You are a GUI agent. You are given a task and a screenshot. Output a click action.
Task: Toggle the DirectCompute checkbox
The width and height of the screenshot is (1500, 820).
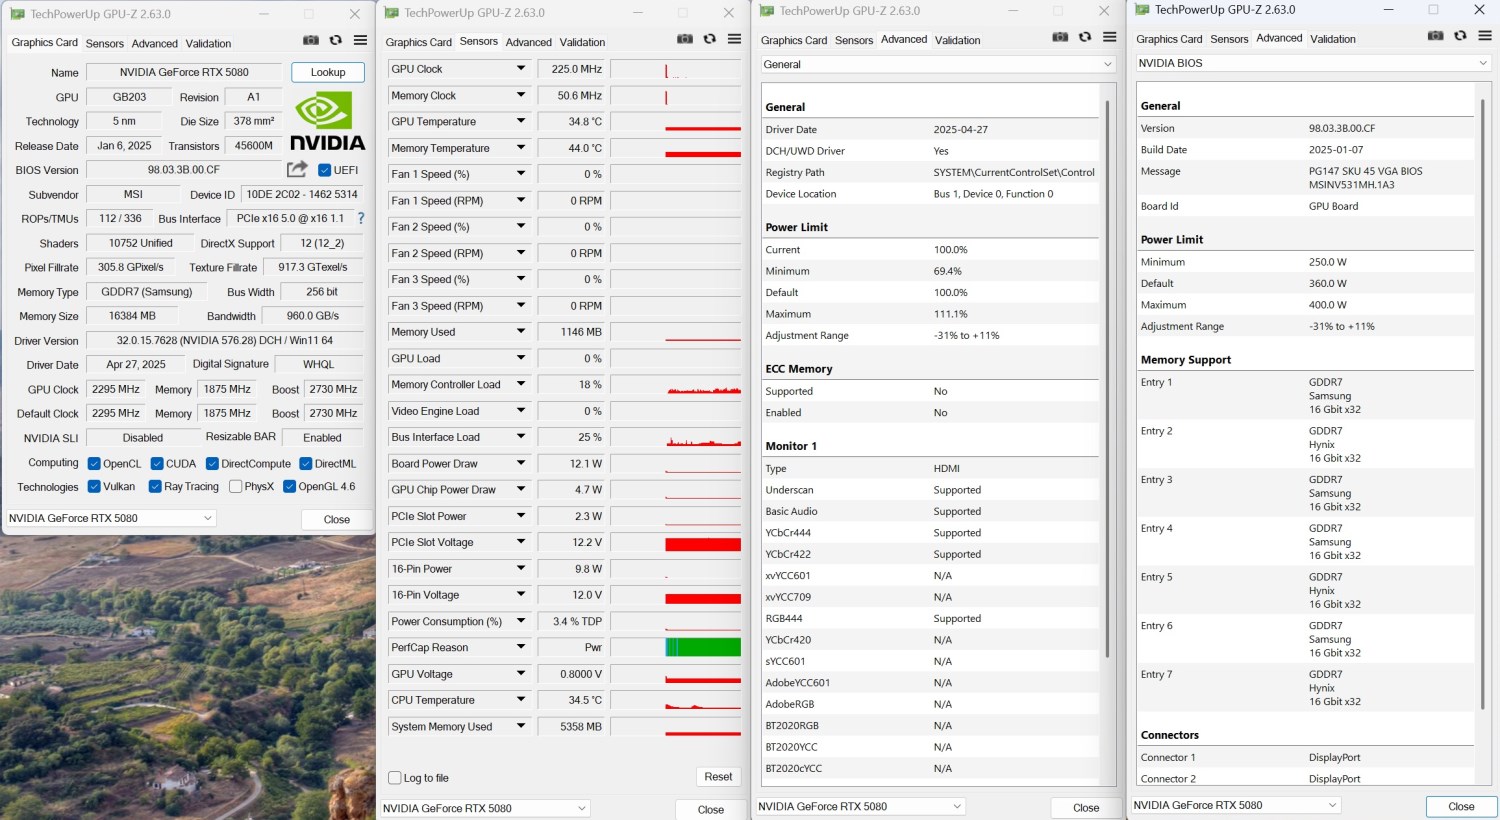pos(212,464)
